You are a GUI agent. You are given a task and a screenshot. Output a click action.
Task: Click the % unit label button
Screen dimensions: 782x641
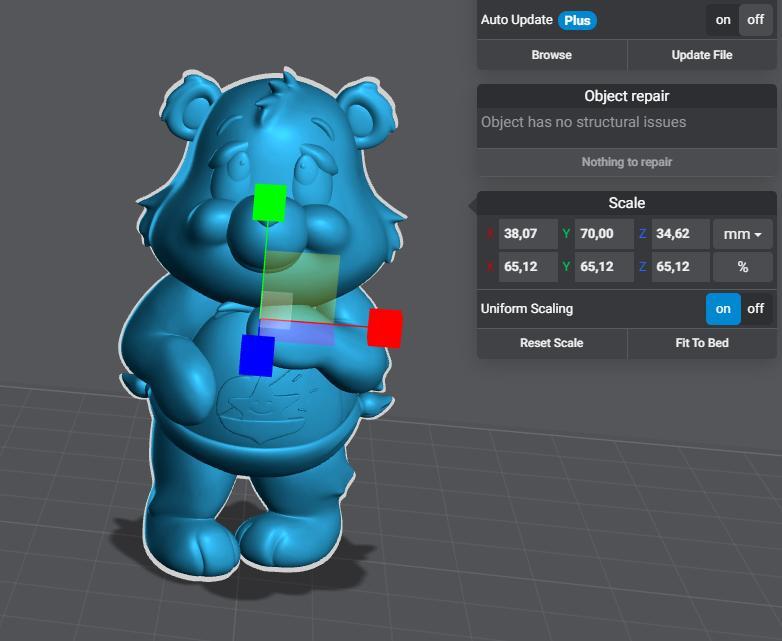[x=743, y=267]
